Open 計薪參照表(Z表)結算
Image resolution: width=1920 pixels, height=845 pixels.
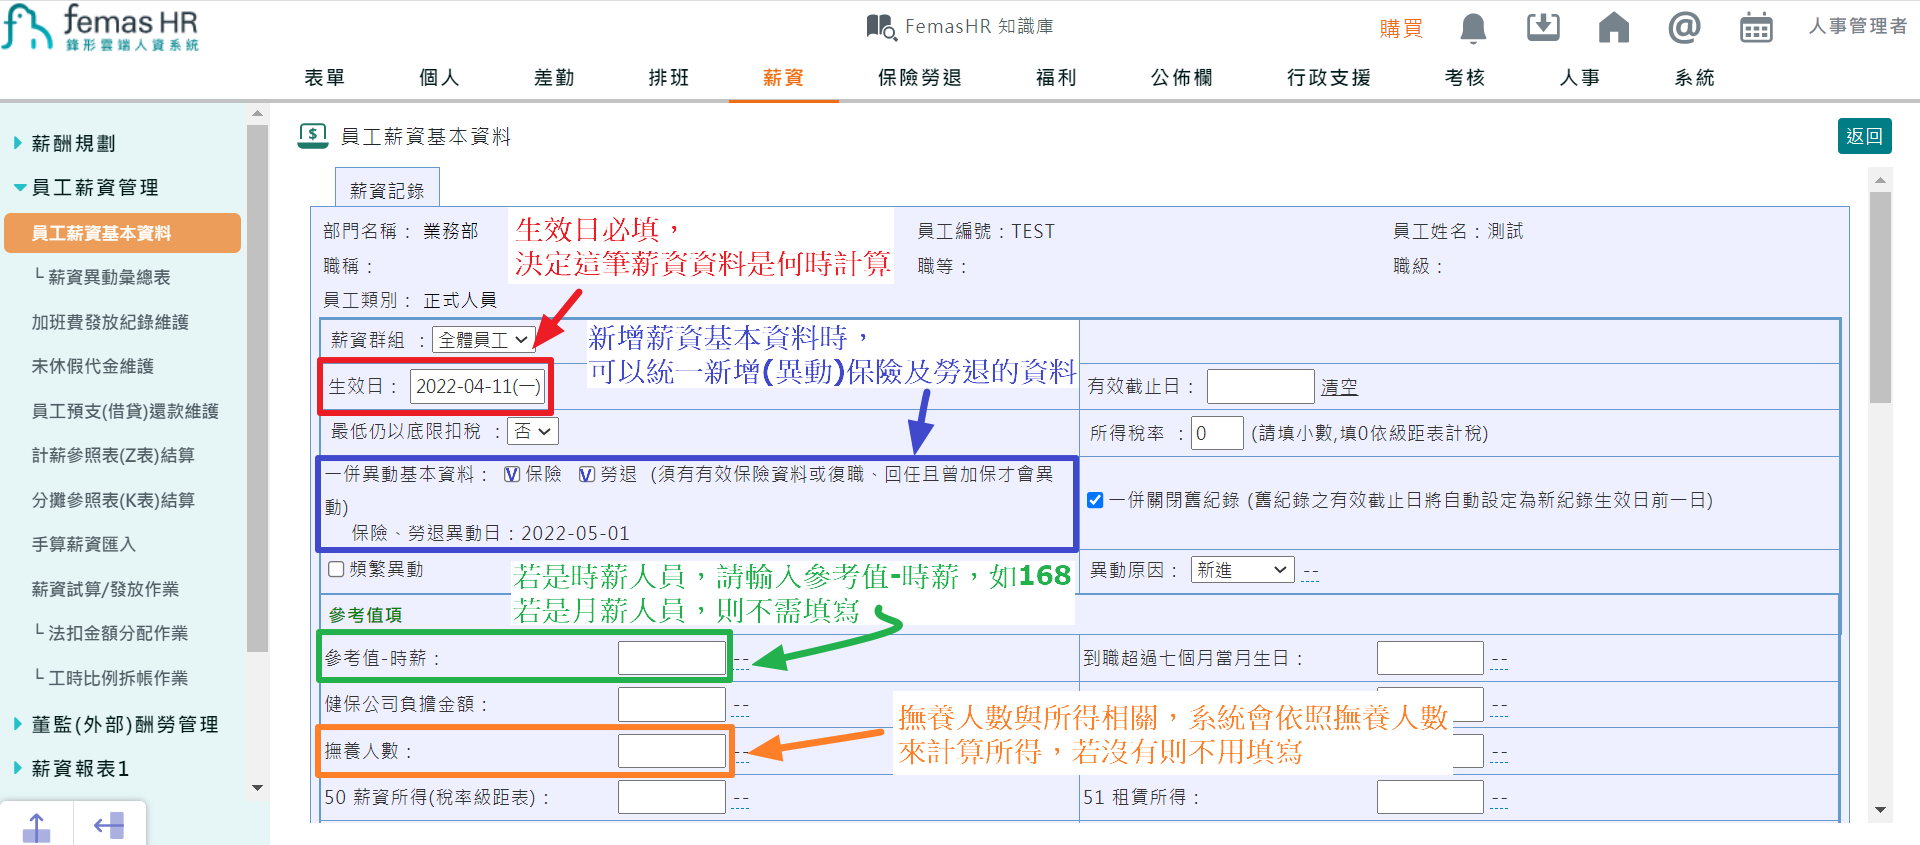tap(113, 455)
